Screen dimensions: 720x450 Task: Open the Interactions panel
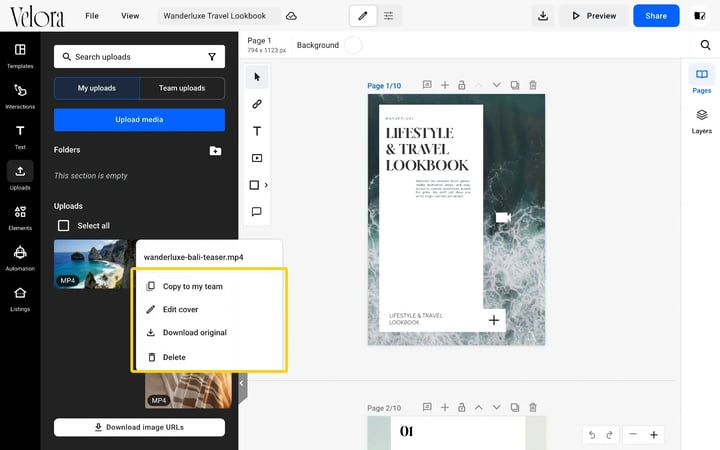(x=20, y=96)
